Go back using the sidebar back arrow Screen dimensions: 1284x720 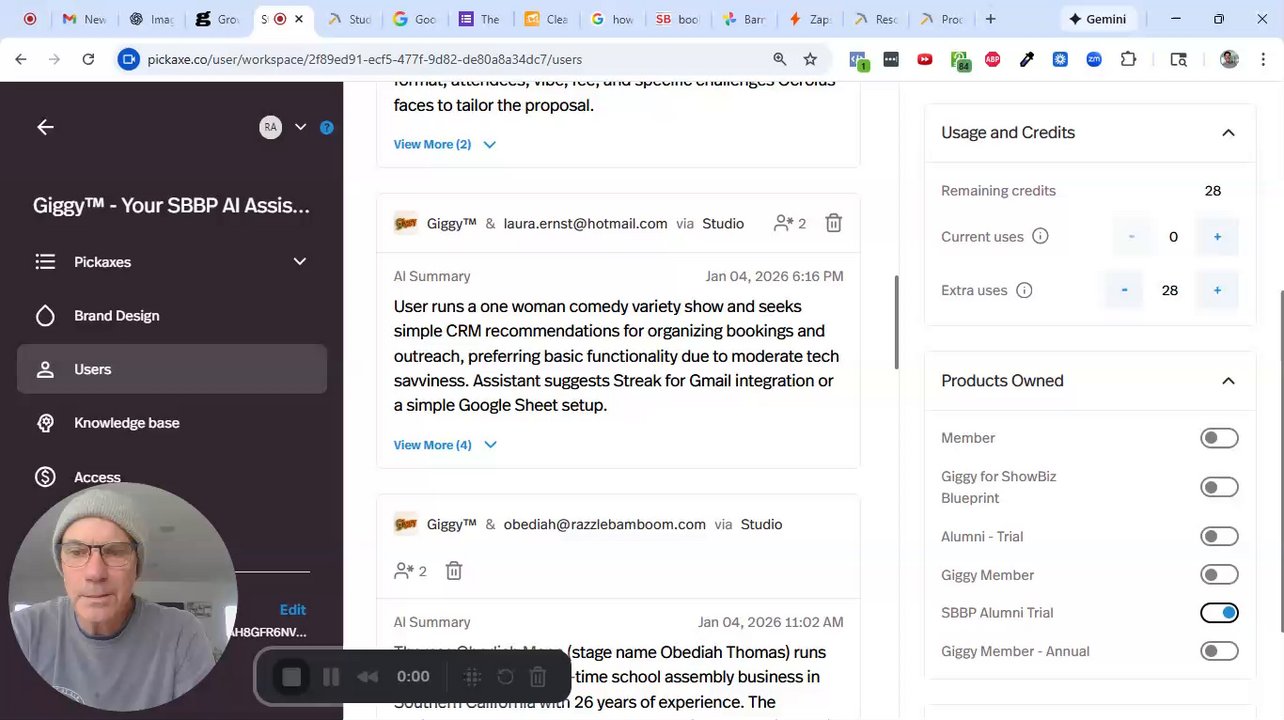[45, 127]
